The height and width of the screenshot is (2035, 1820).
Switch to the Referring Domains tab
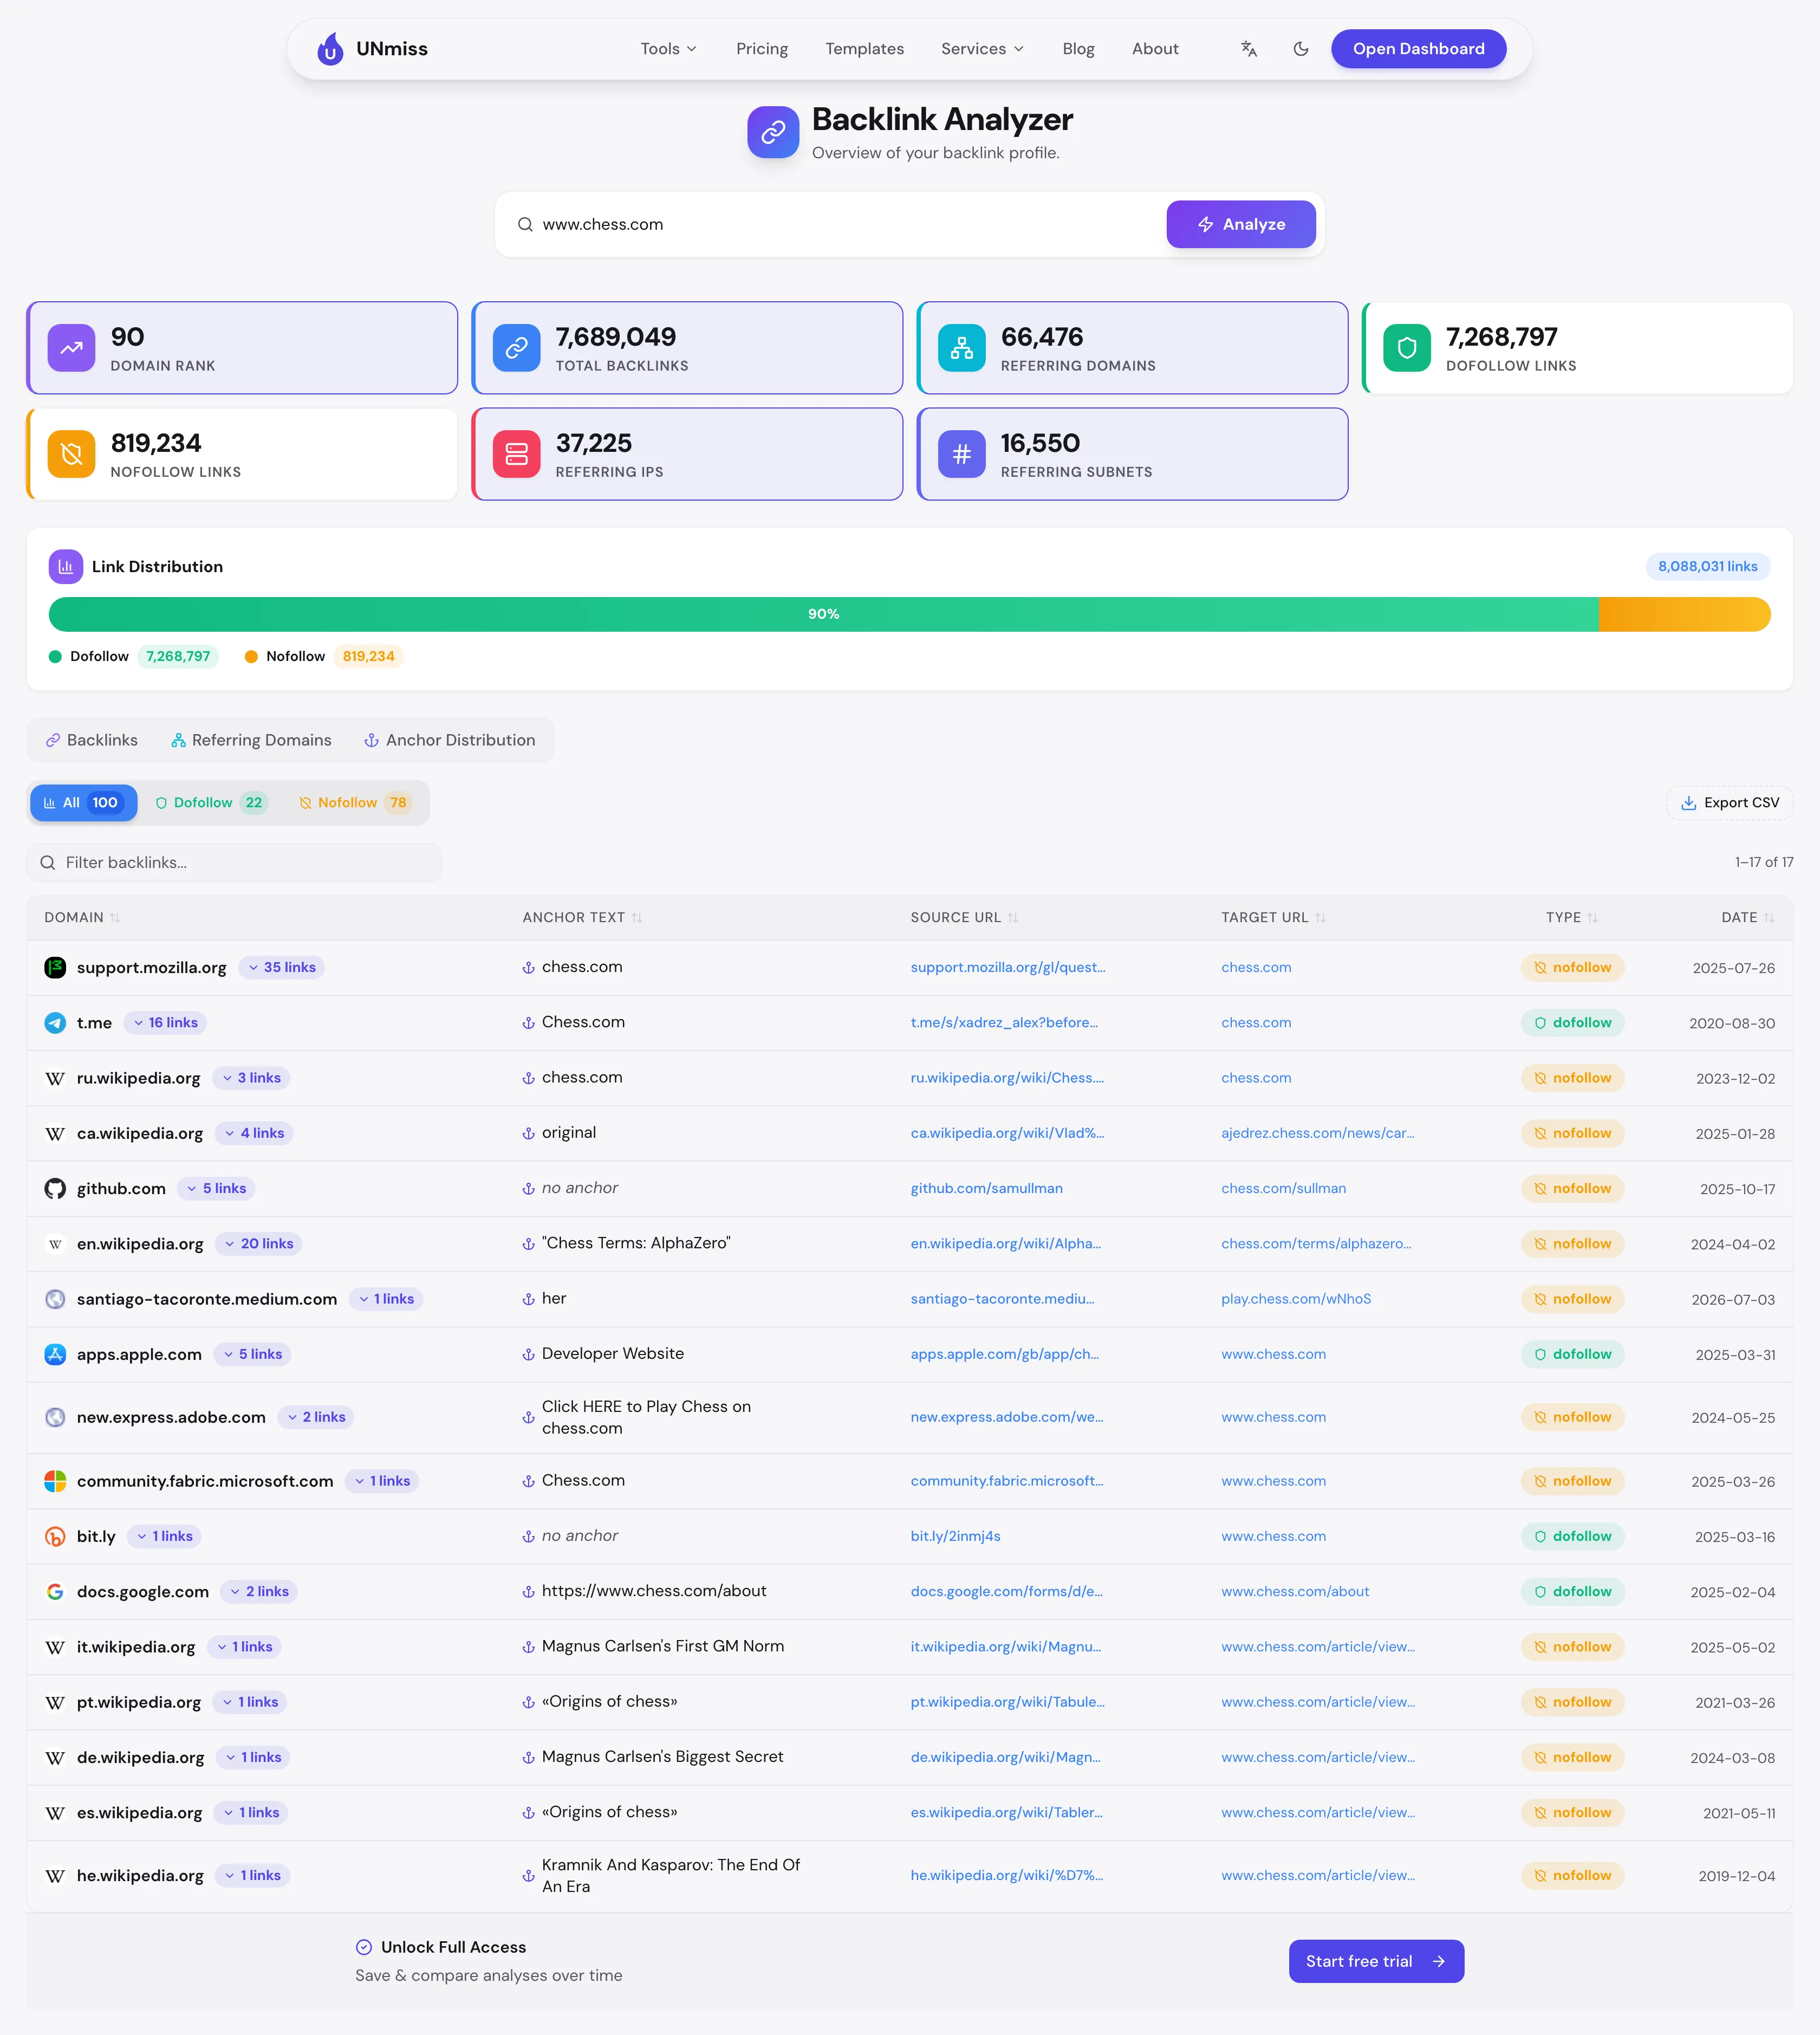point(251,740)
